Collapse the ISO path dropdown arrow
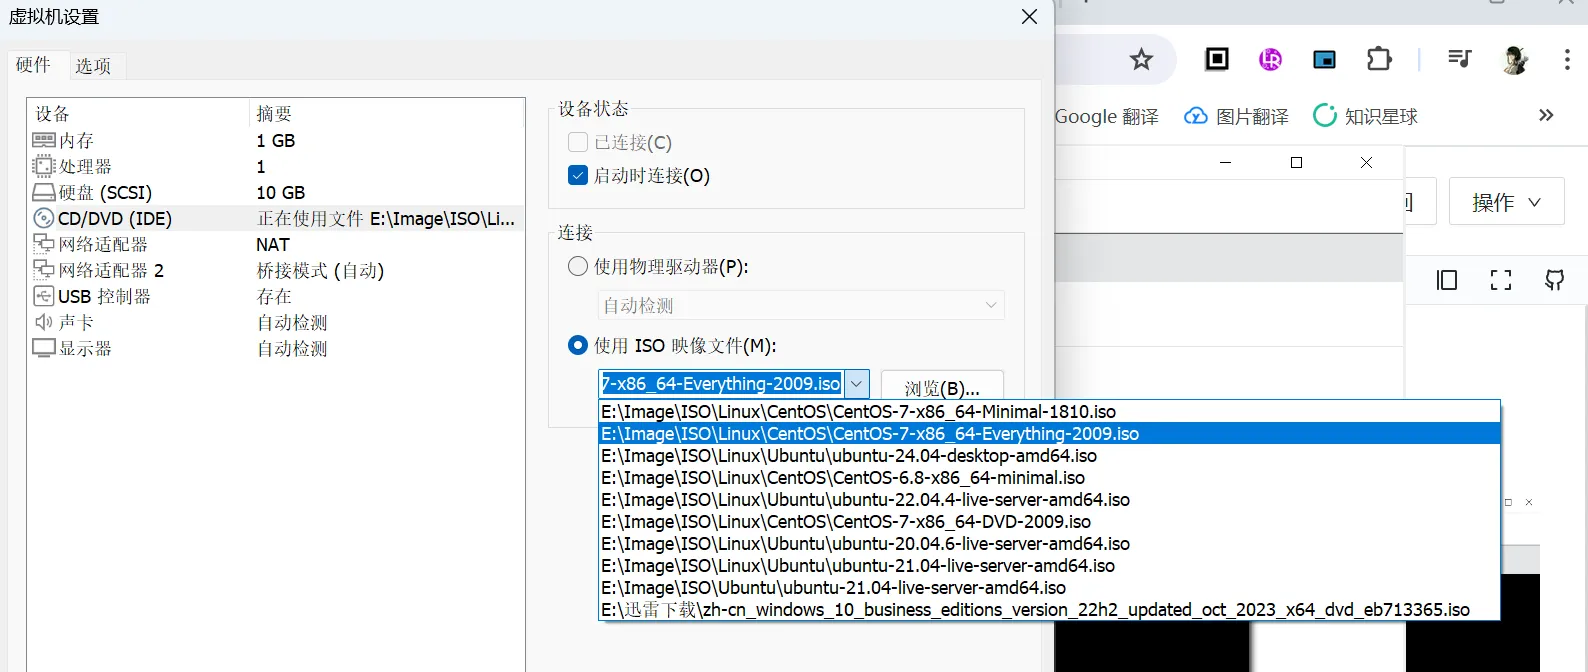The image size is (1588, 672). coord(857,384)
